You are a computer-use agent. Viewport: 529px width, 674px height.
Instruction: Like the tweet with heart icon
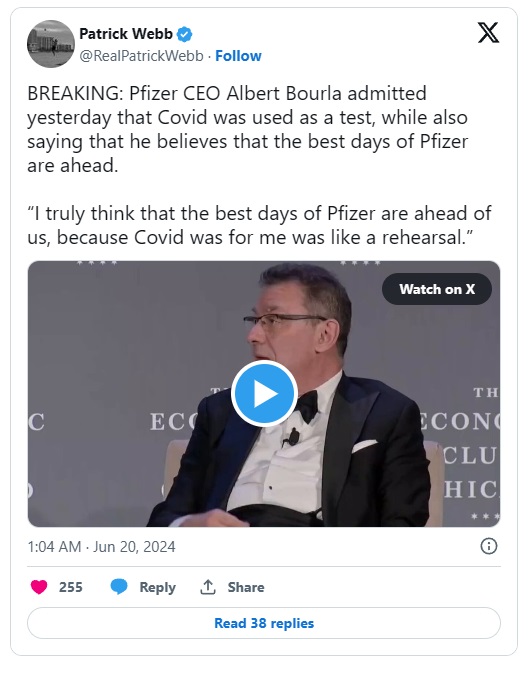[39, 587]
